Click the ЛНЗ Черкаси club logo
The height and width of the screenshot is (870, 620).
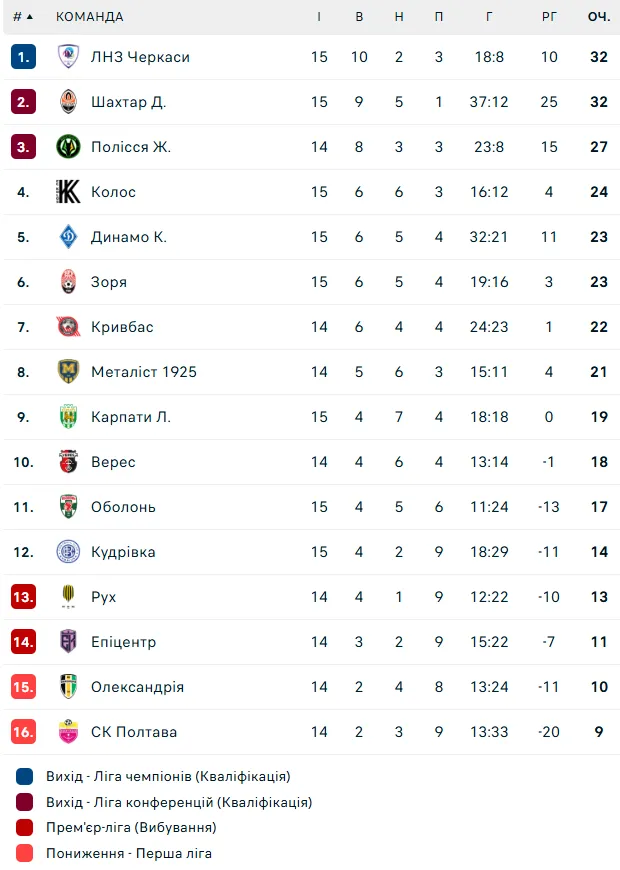click(x=68, y=57)
